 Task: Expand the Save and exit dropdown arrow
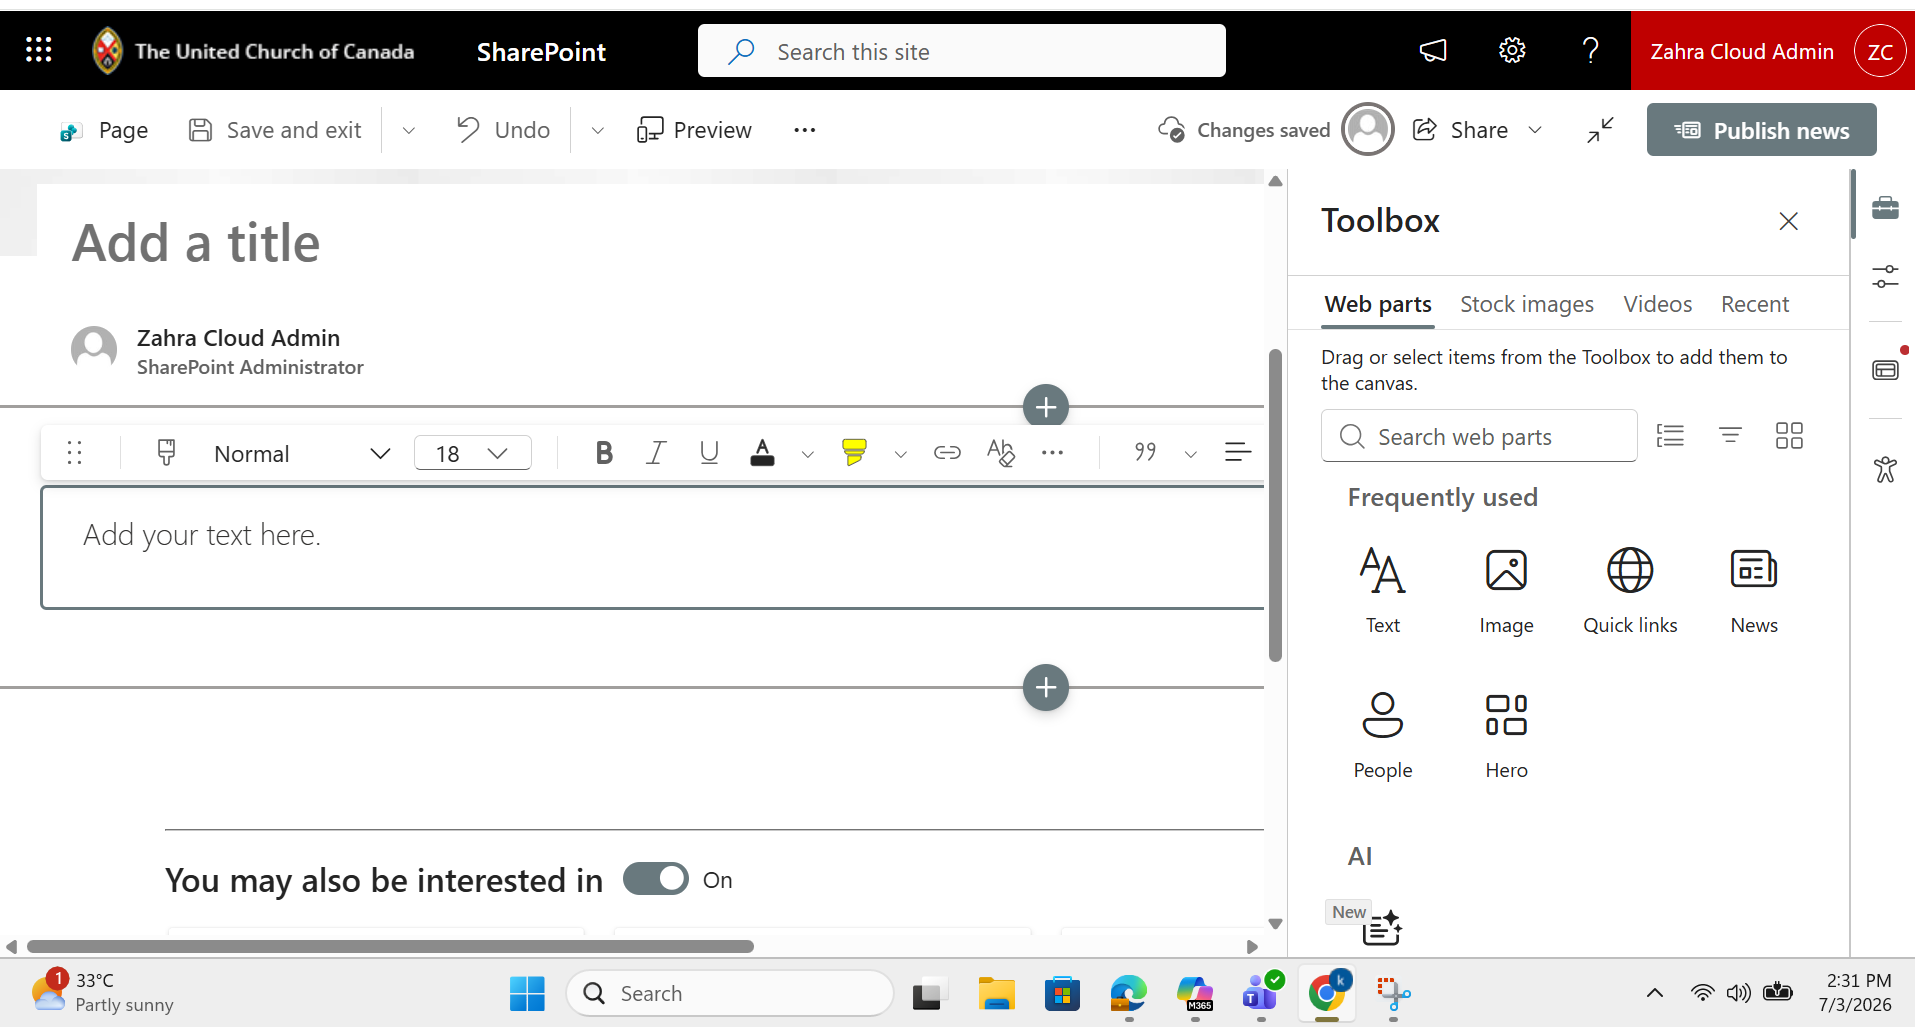tap(408, 130)
